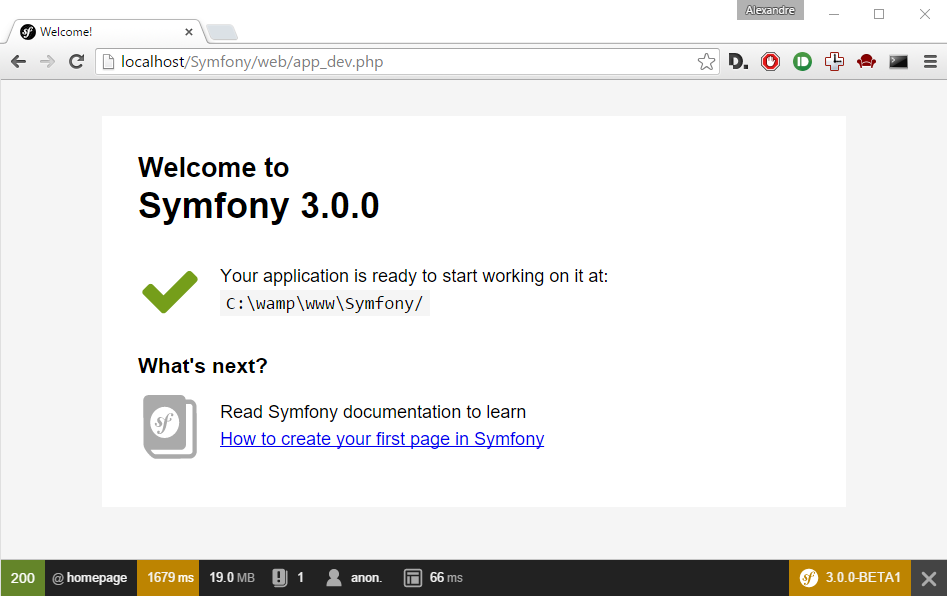This screenshot has width=947, height=596.
Task: Click the Symfony 3.0.0-BETA1 version badge
Action: (850, 578)
